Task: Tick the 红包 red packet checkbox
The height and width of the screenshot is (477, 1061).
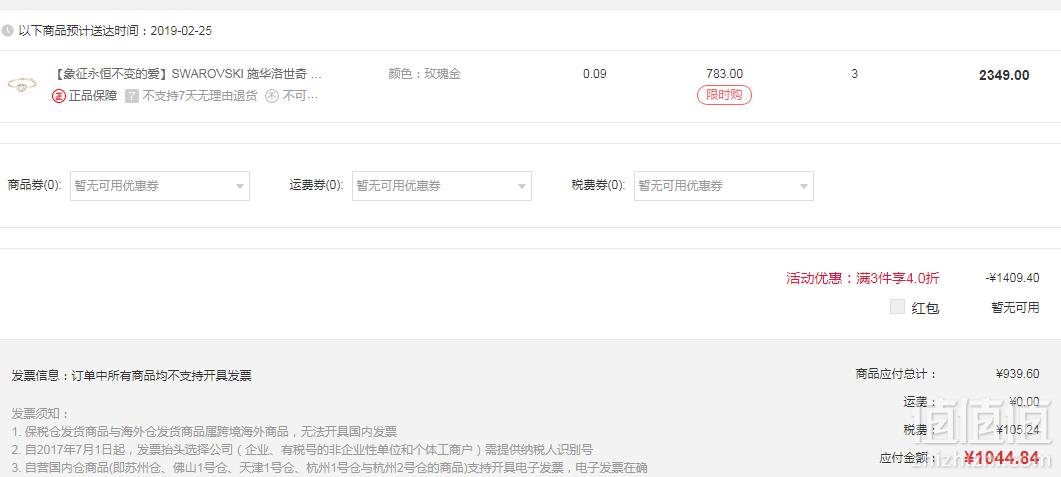Action: (x=897, y=307)
